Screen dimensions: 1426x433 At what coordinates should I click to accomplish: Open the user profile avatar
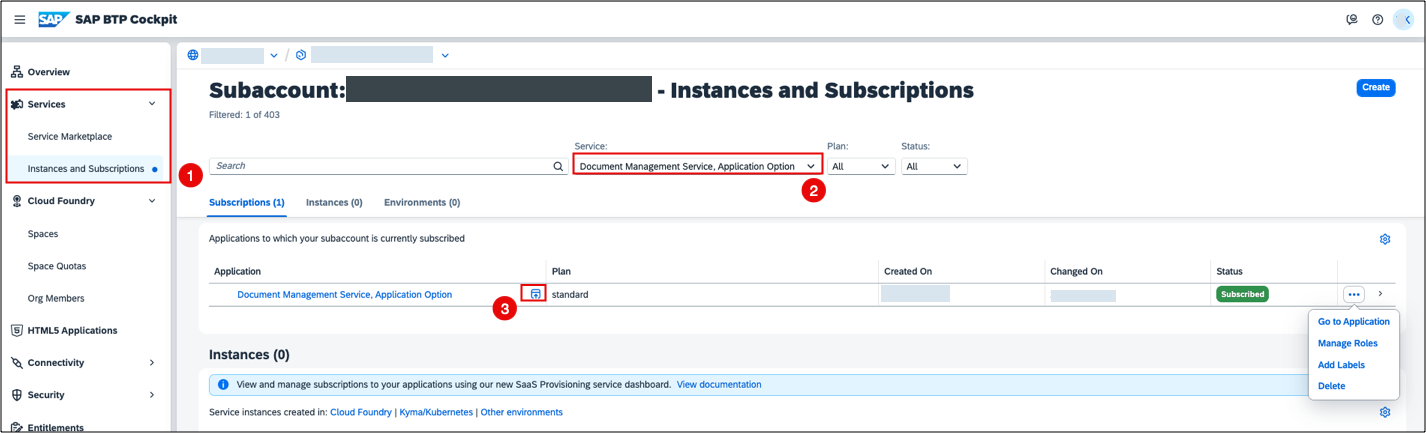pyautogui.click(x=1403, y=20)
